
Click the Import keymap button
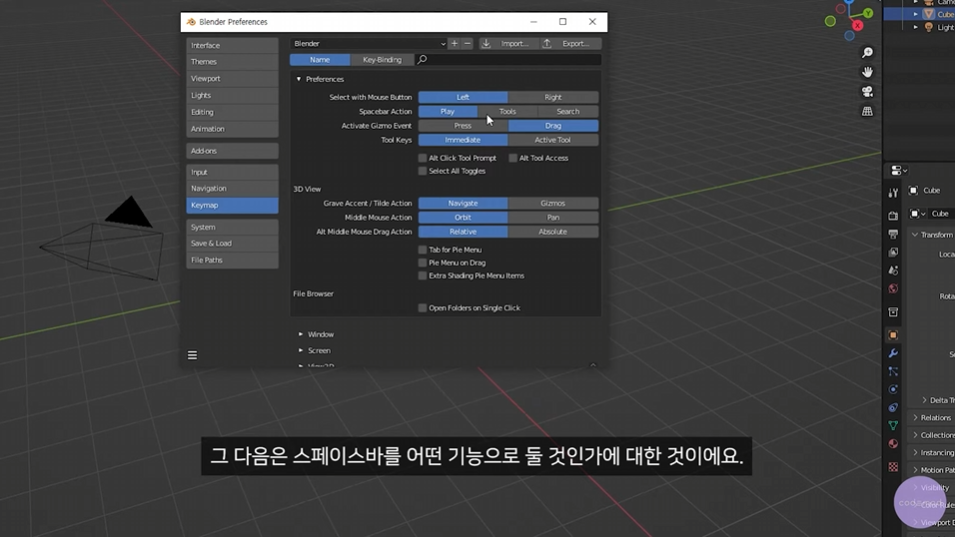508,44
